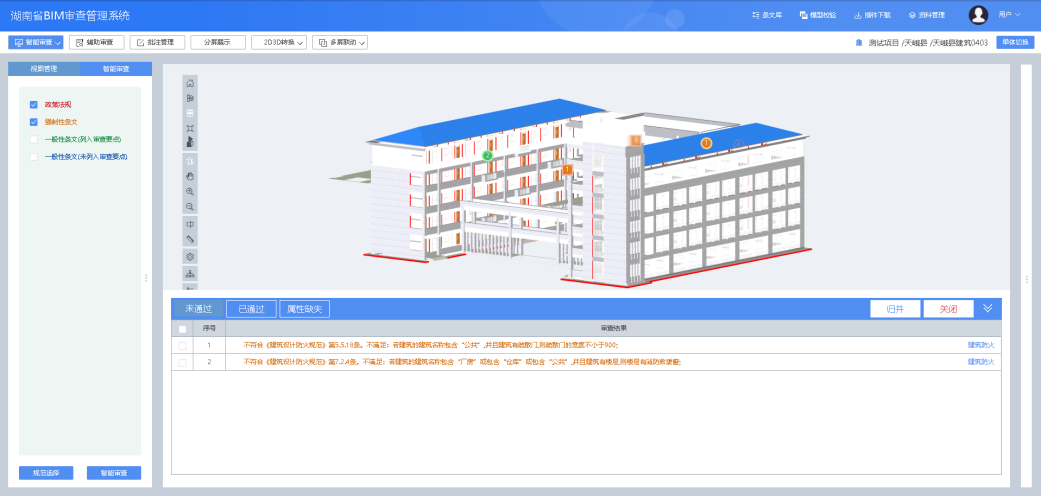
Task: Select the measure ruler tool
Action: coord(190,240)
